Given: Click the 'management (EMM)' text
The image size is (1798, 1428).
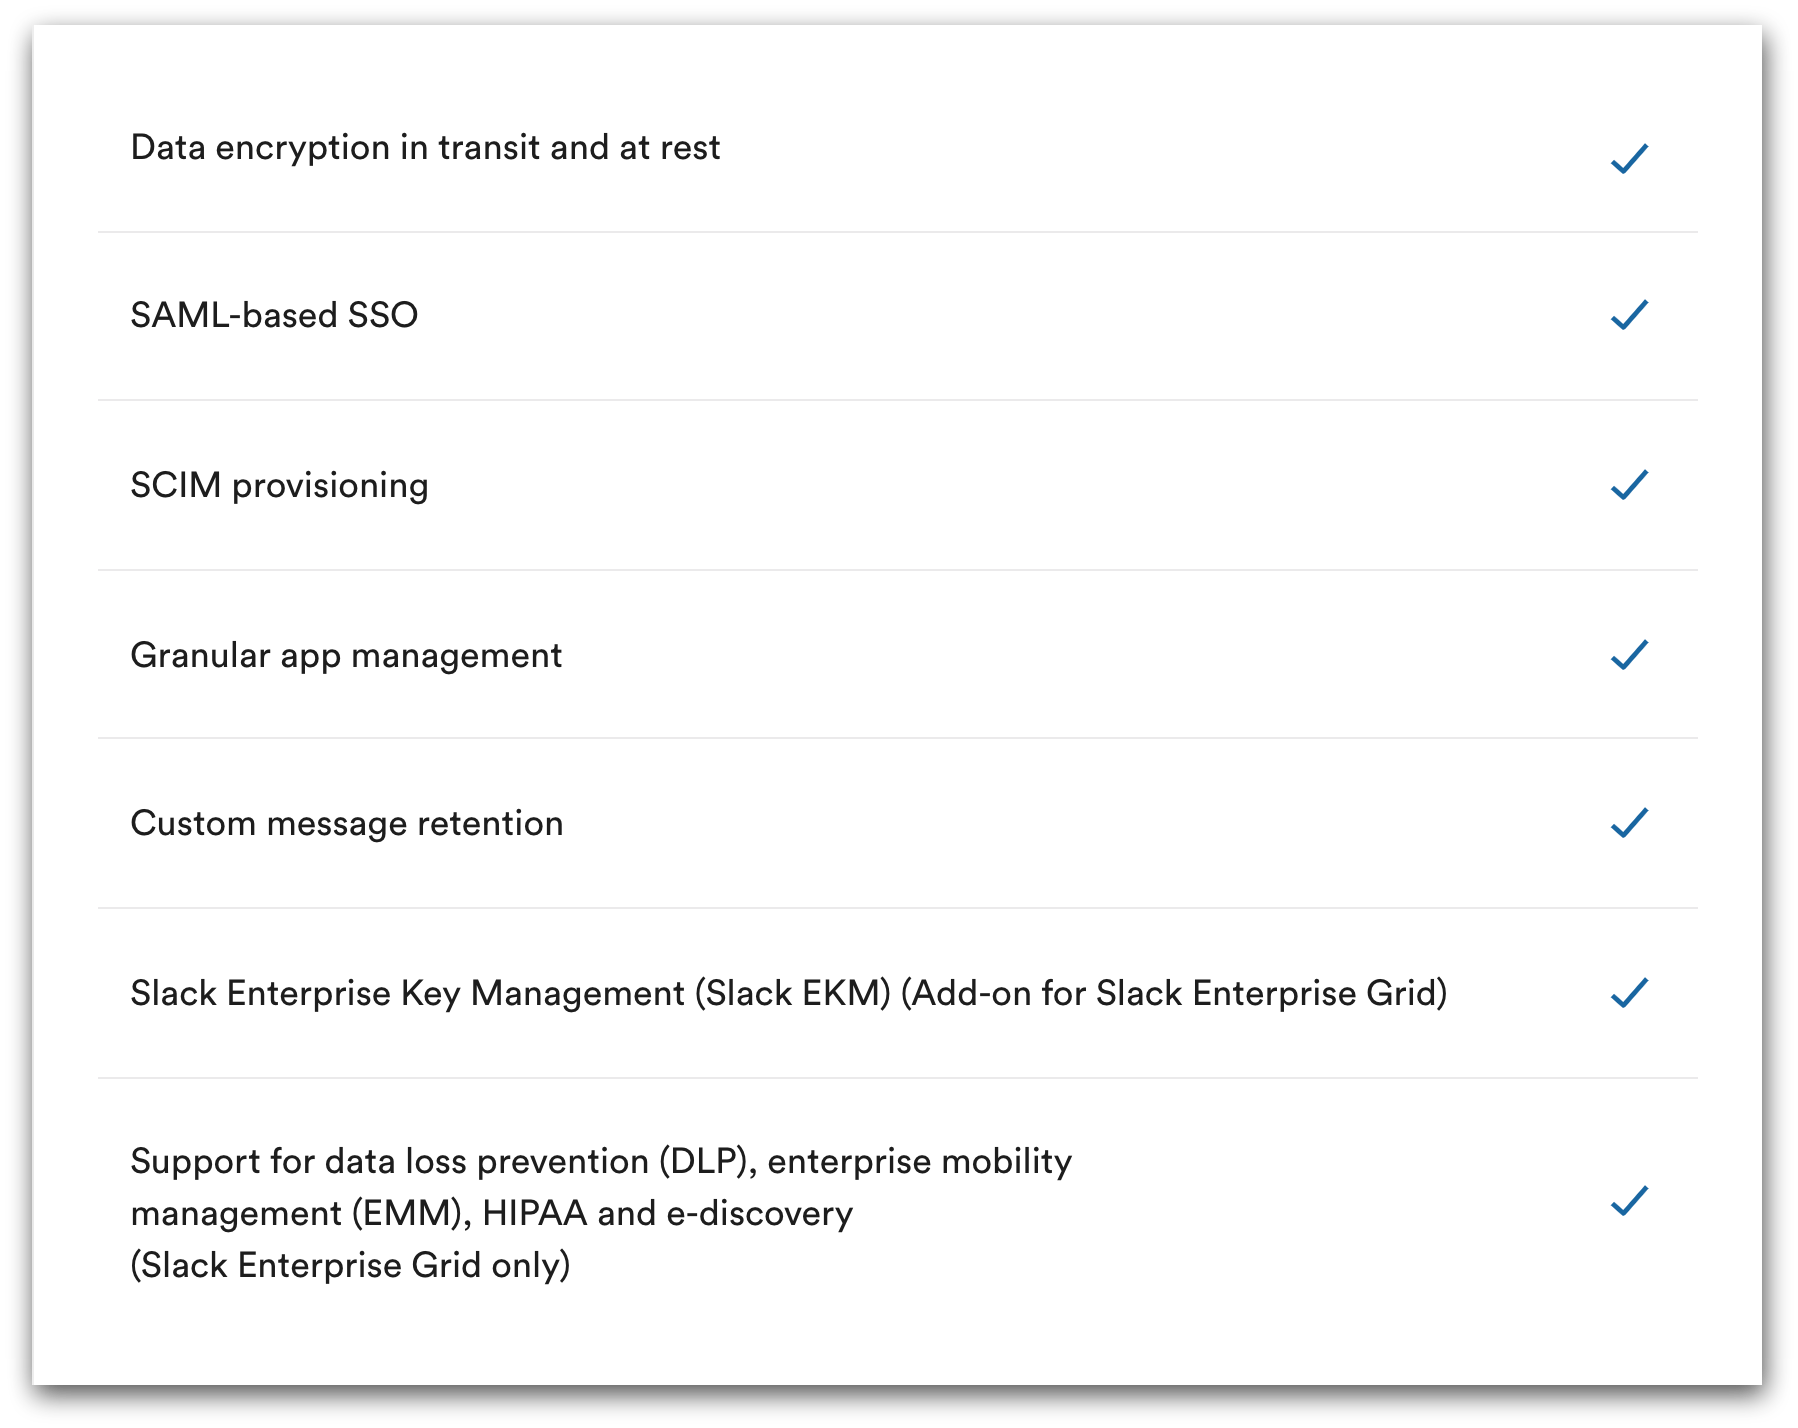Looking at the screenshot, I should pos(301,1214).
